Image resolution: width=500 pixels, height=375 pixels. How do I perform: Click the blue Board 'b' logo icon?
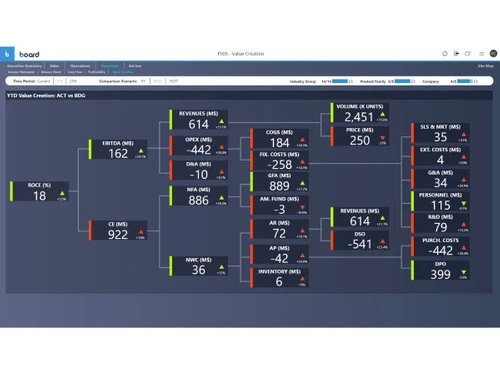click(7, 54)
